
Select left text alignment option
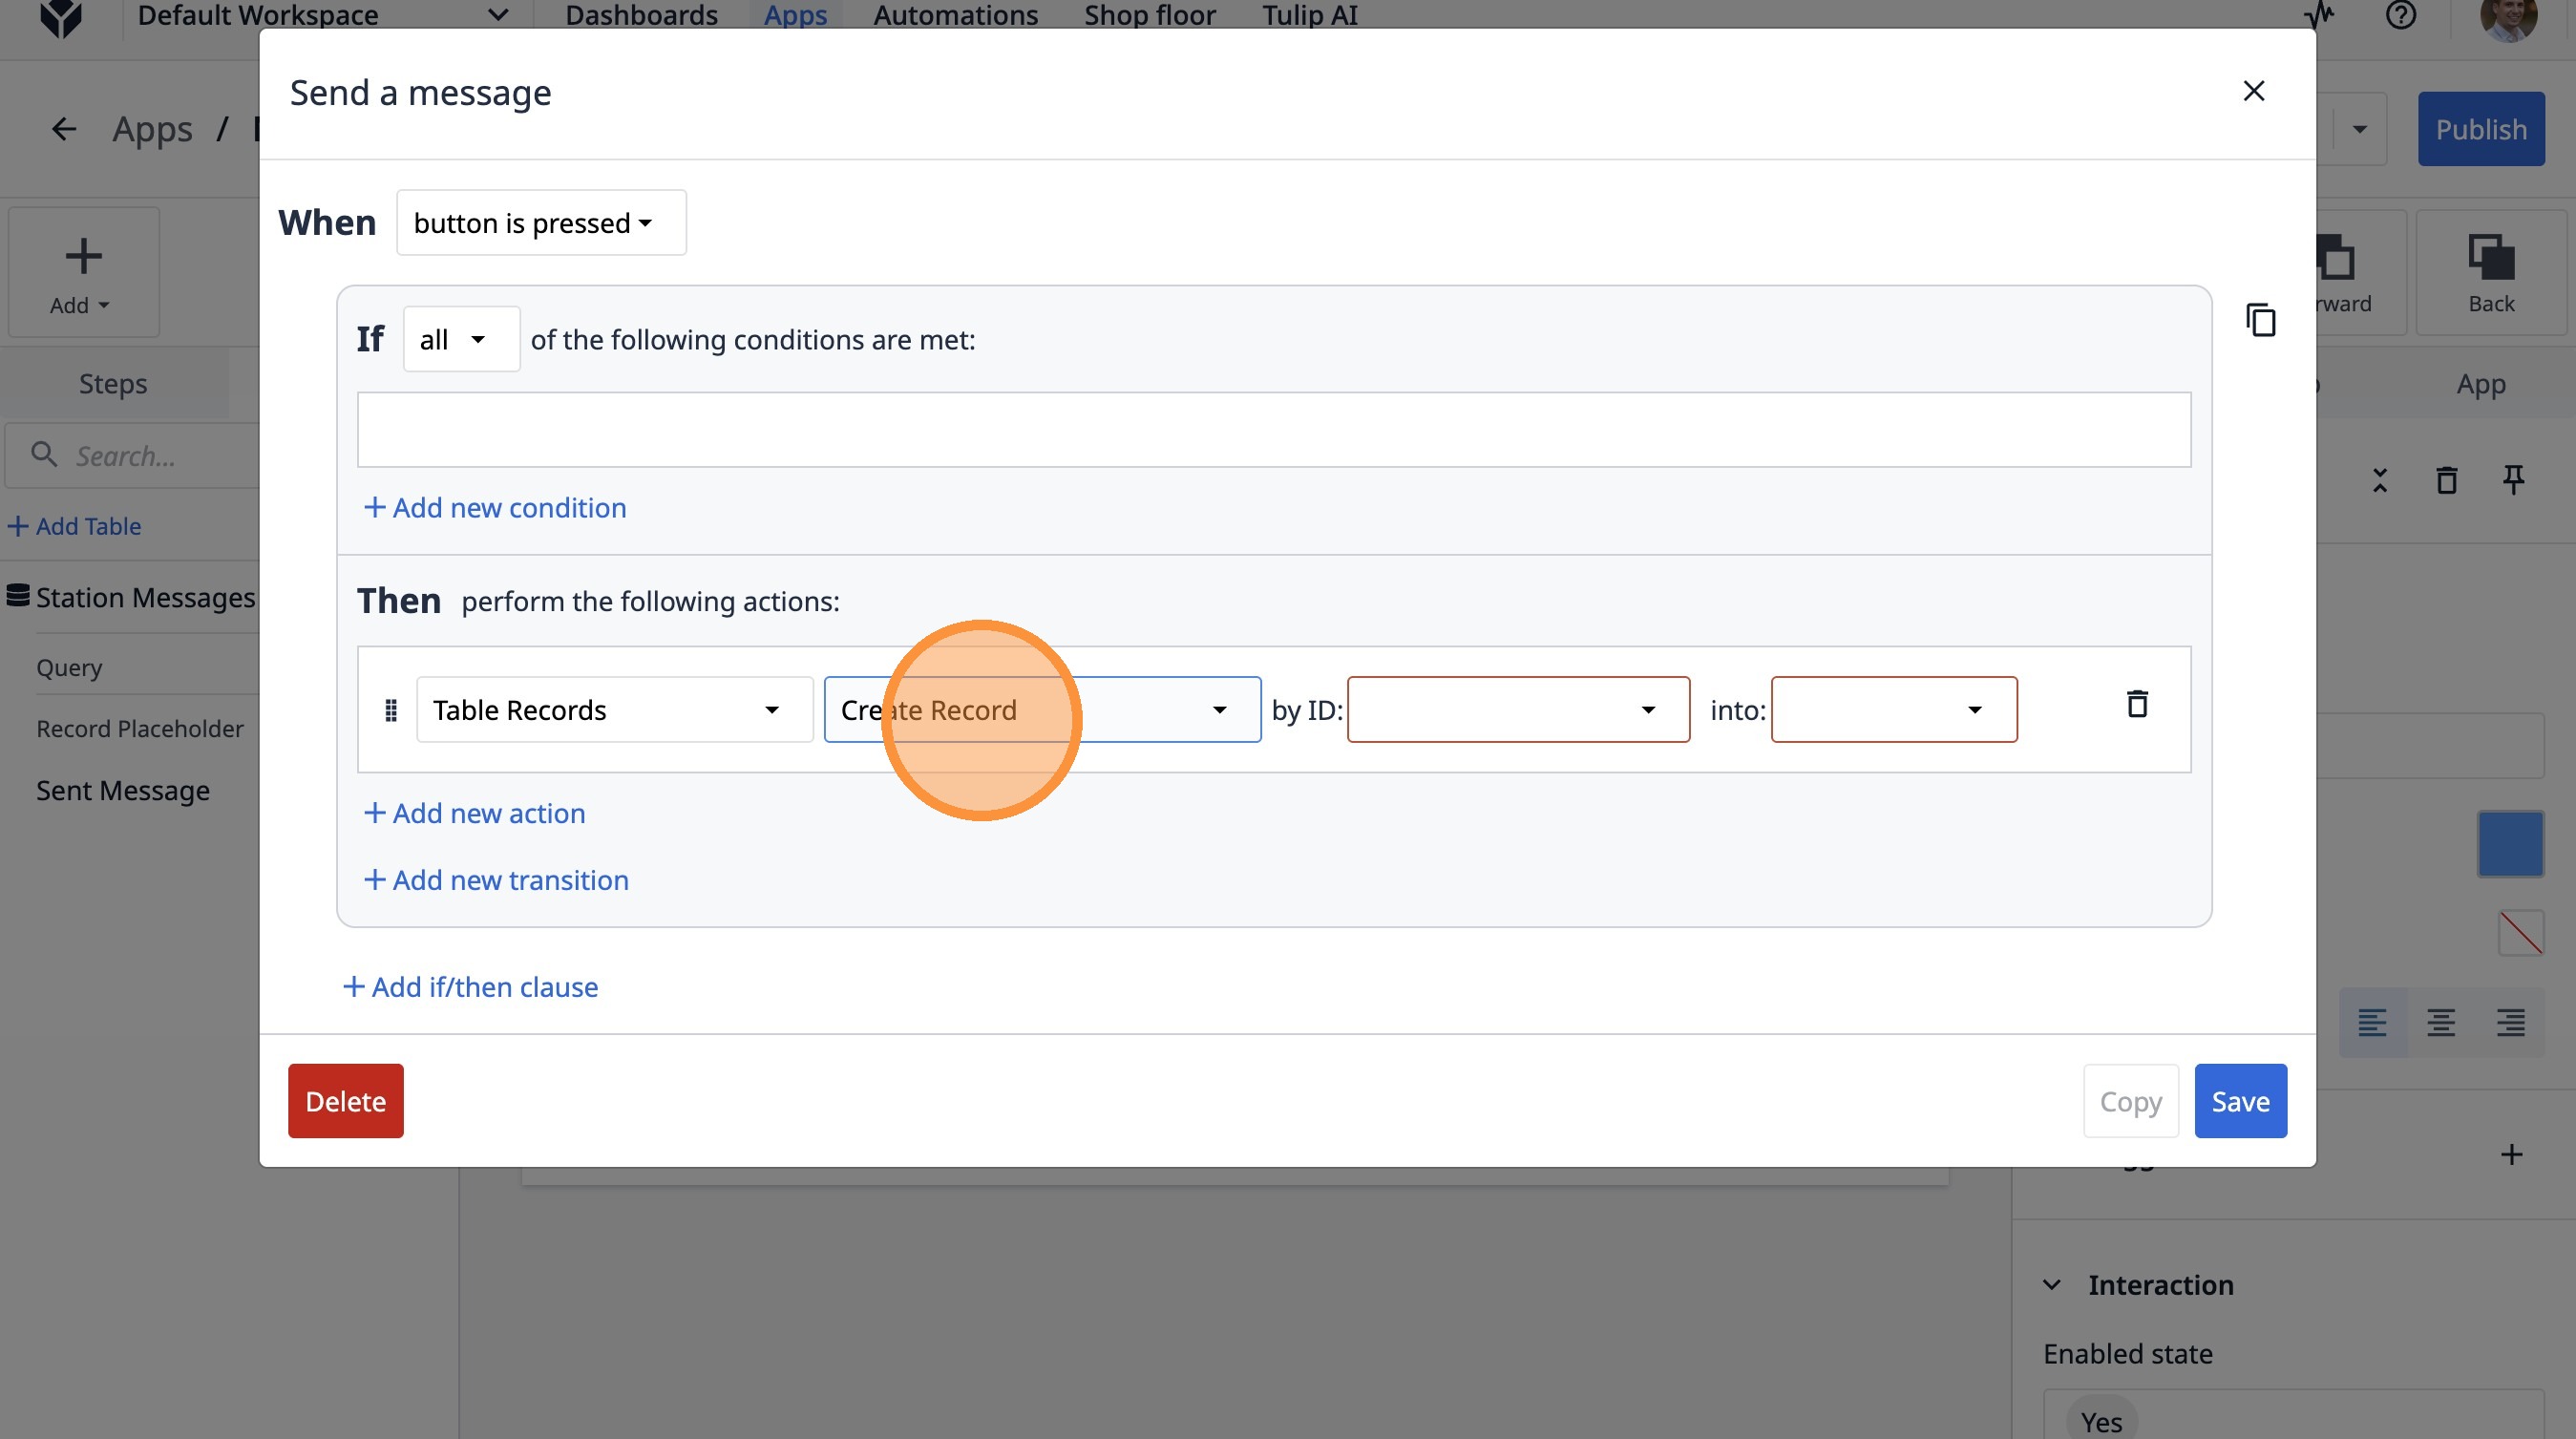click(x=2372, y=1022)
